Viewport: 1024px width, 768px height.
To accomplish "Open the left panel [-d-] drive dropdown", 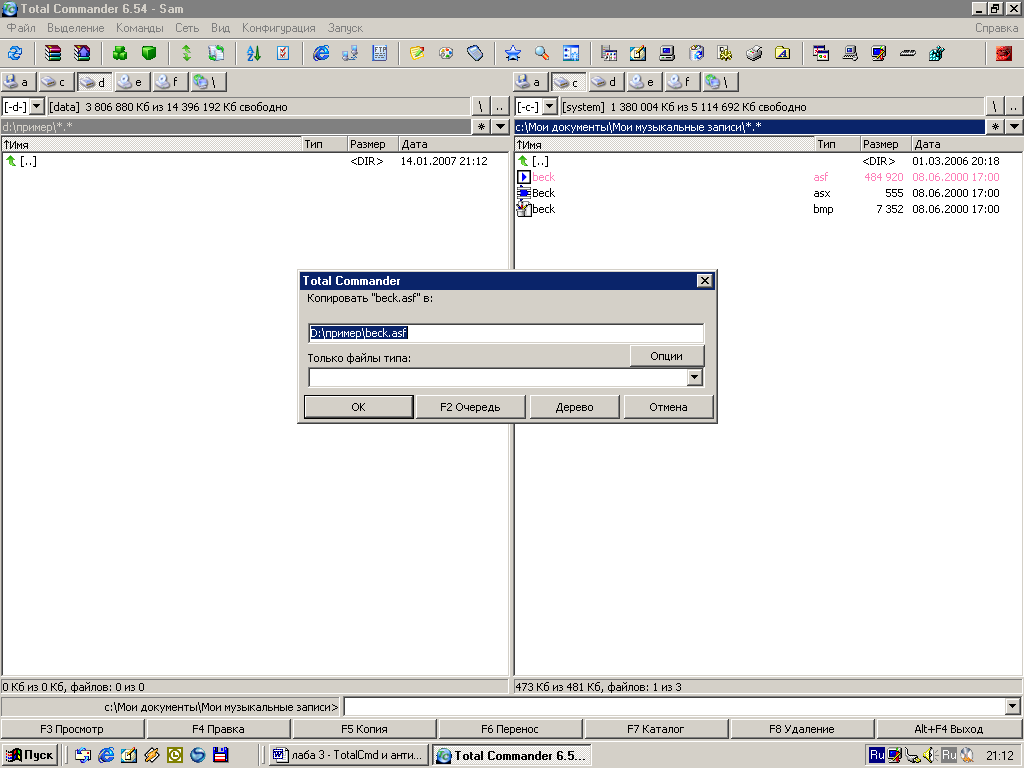I will [x=37, y=106].
